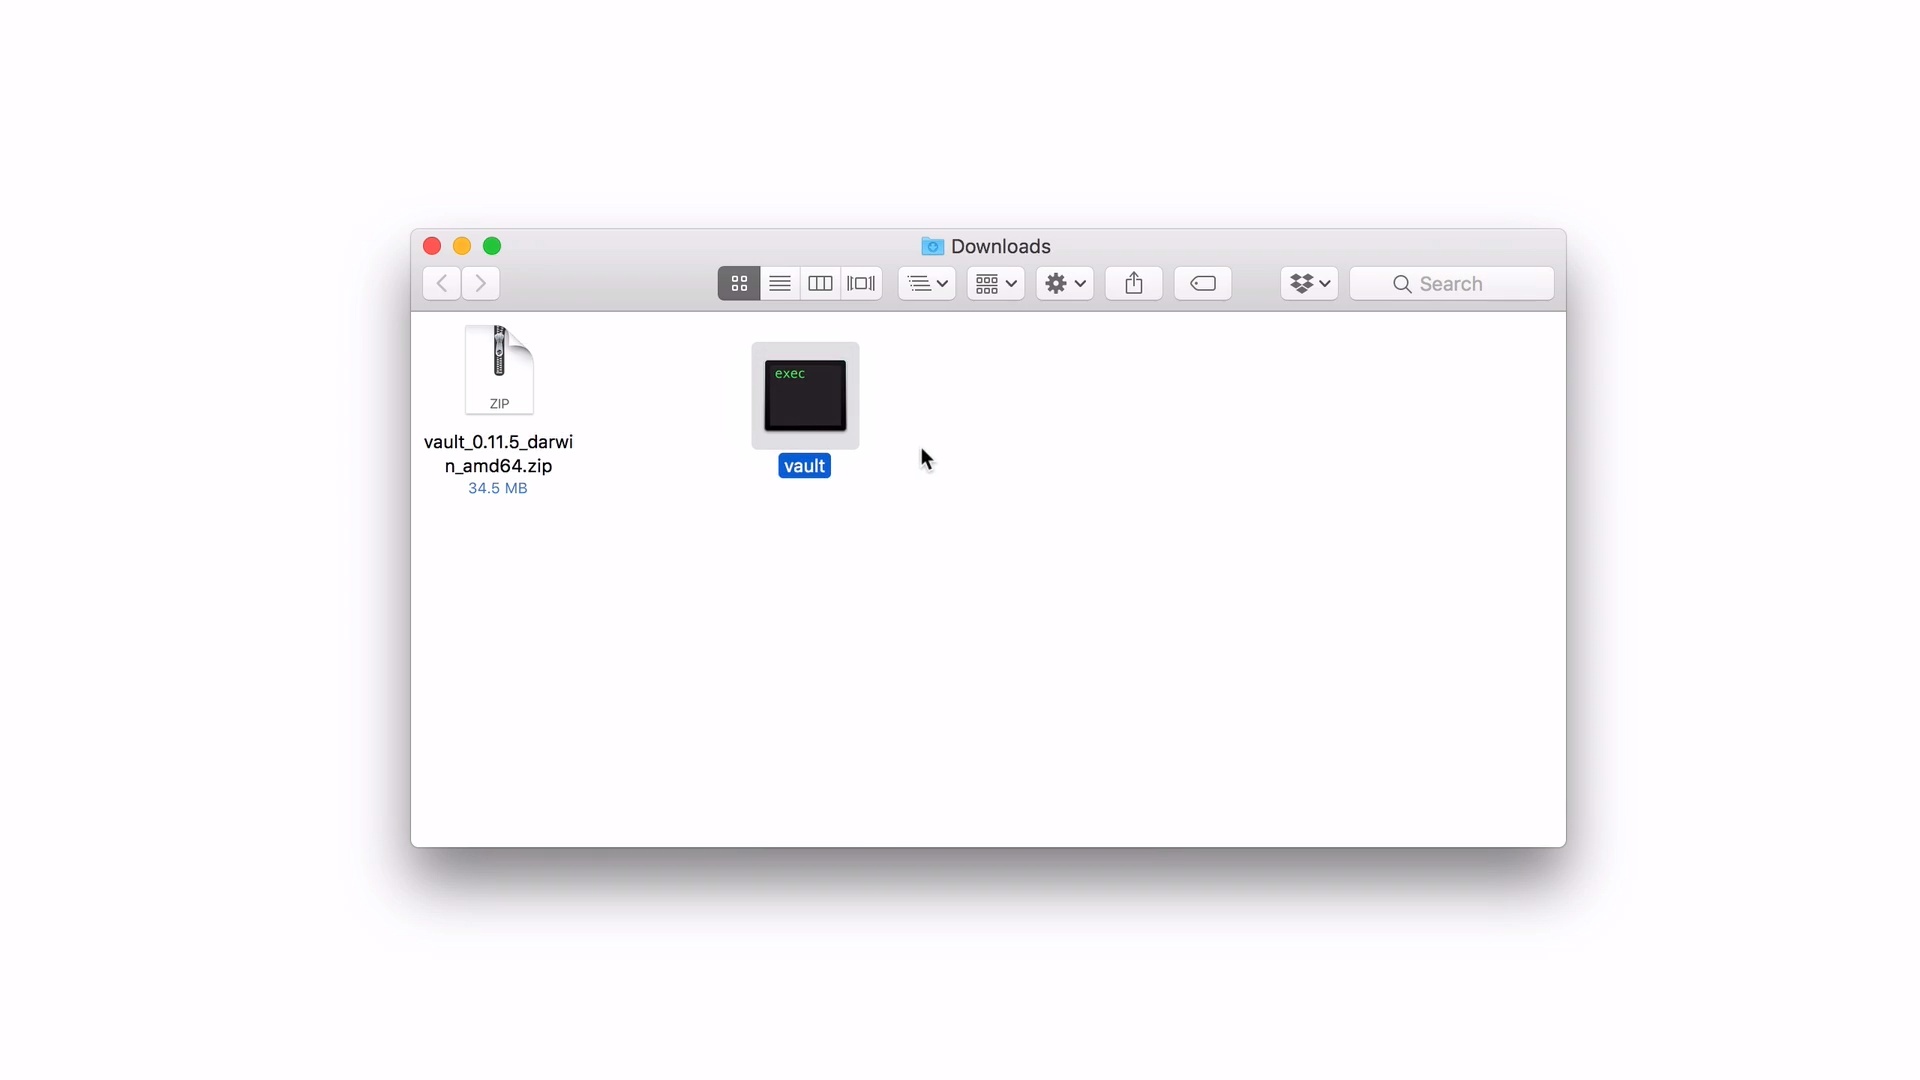Click the Downloads window title
Viewport: 1920px width, 1080px height.
coord(1001,246)
